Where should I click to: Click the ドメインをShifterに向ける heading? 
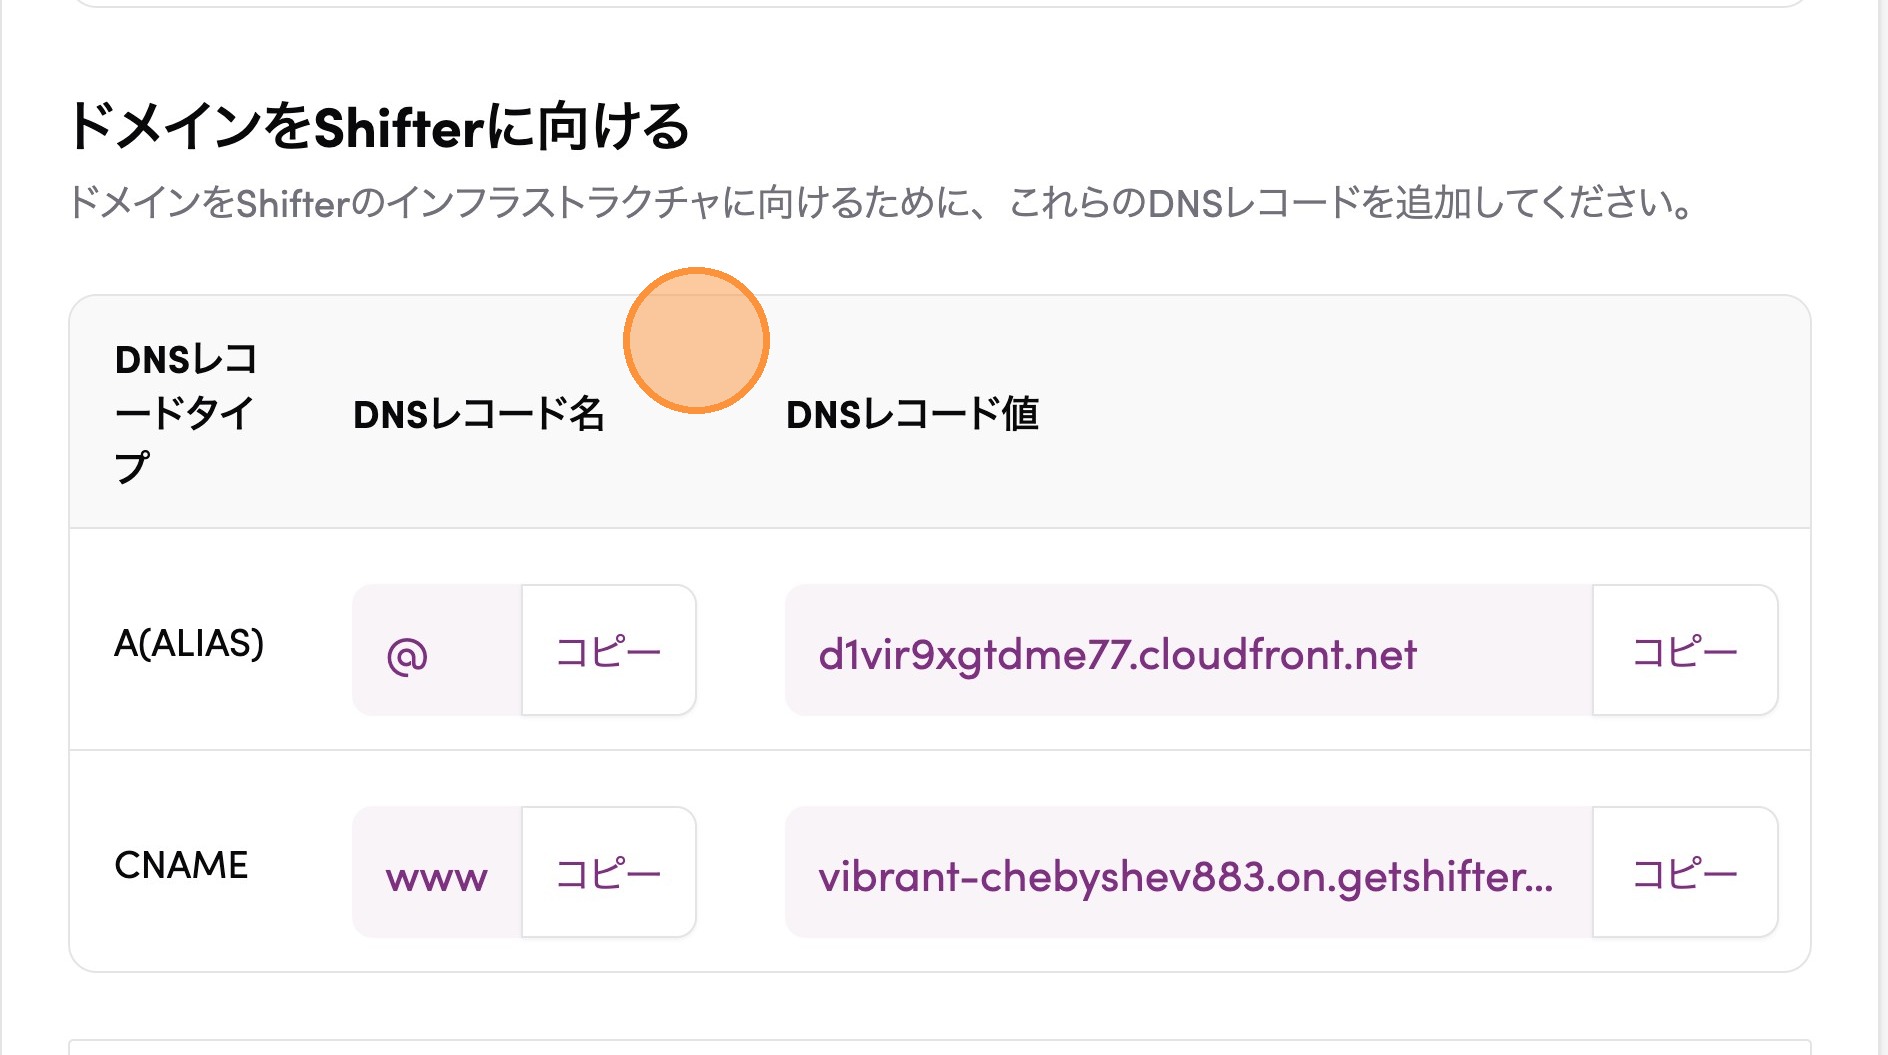coord(378,127)
